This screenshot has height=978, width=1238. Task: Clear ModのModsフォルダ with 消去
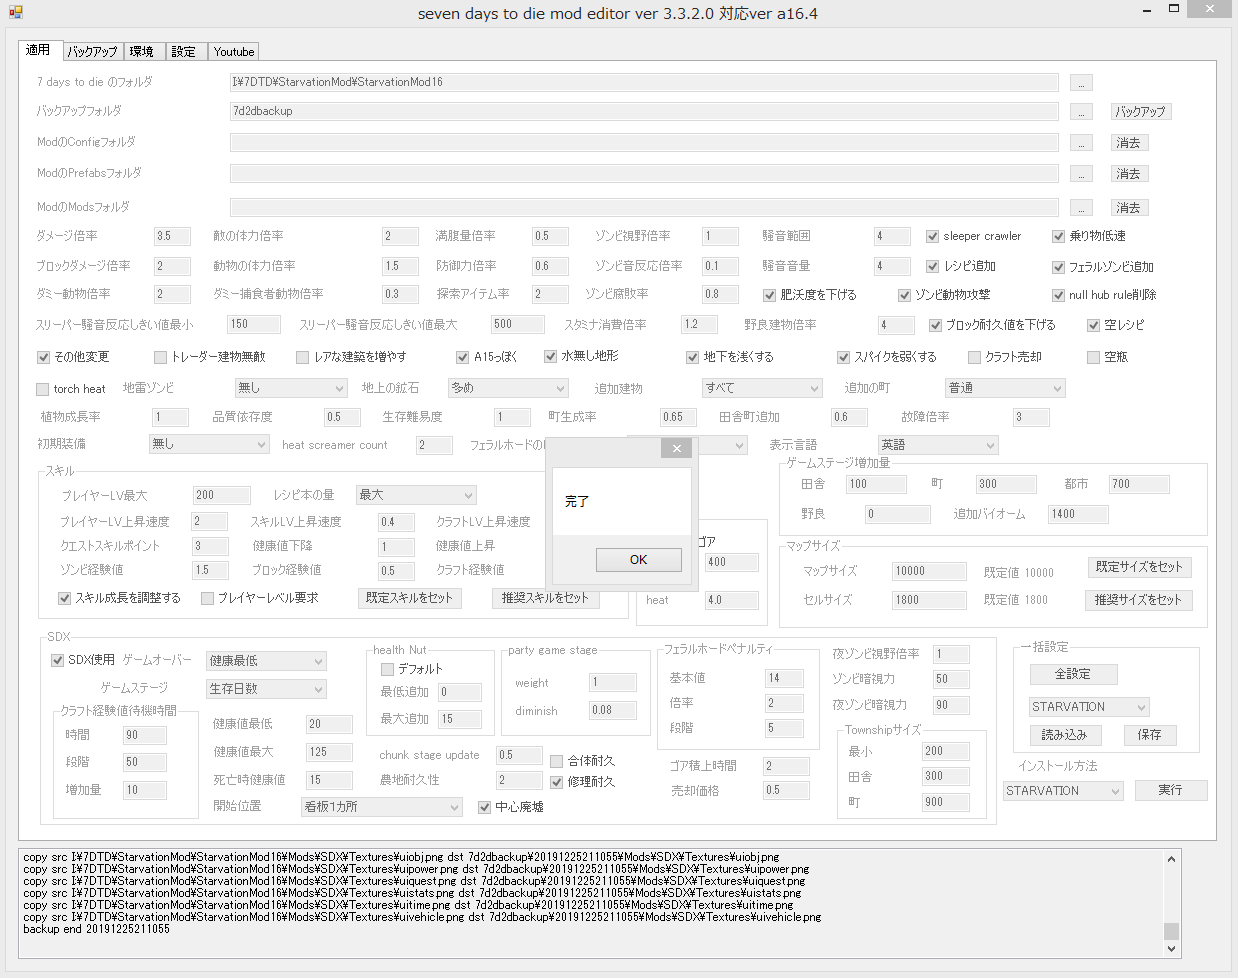point(1129,208)
